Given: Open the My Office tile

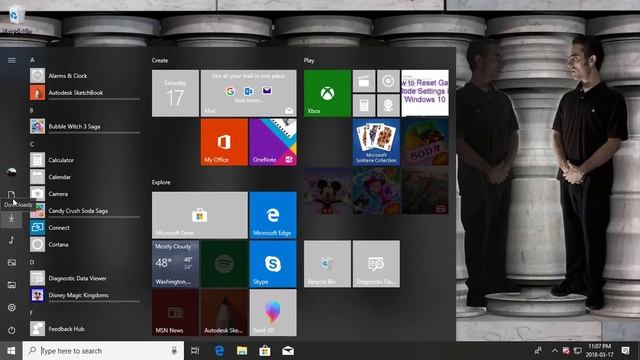Looking at the screenshot, I should [224, 142].
